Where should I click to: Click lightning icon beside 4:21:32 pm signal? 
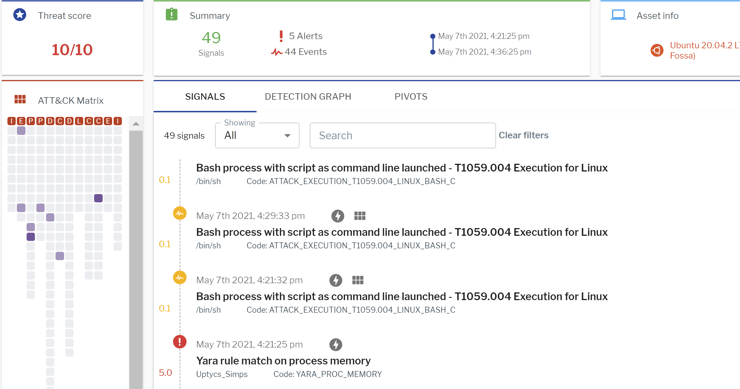point(336,280)
